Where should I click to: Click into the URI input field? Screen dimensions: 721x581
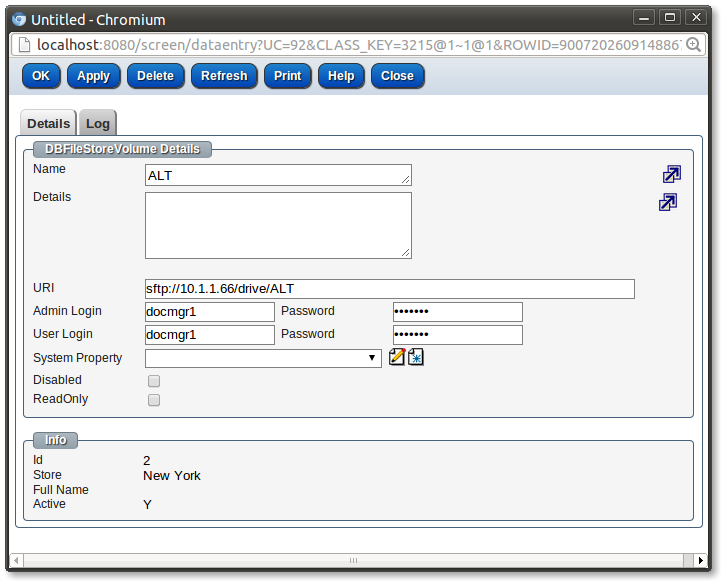click(389, 289)
